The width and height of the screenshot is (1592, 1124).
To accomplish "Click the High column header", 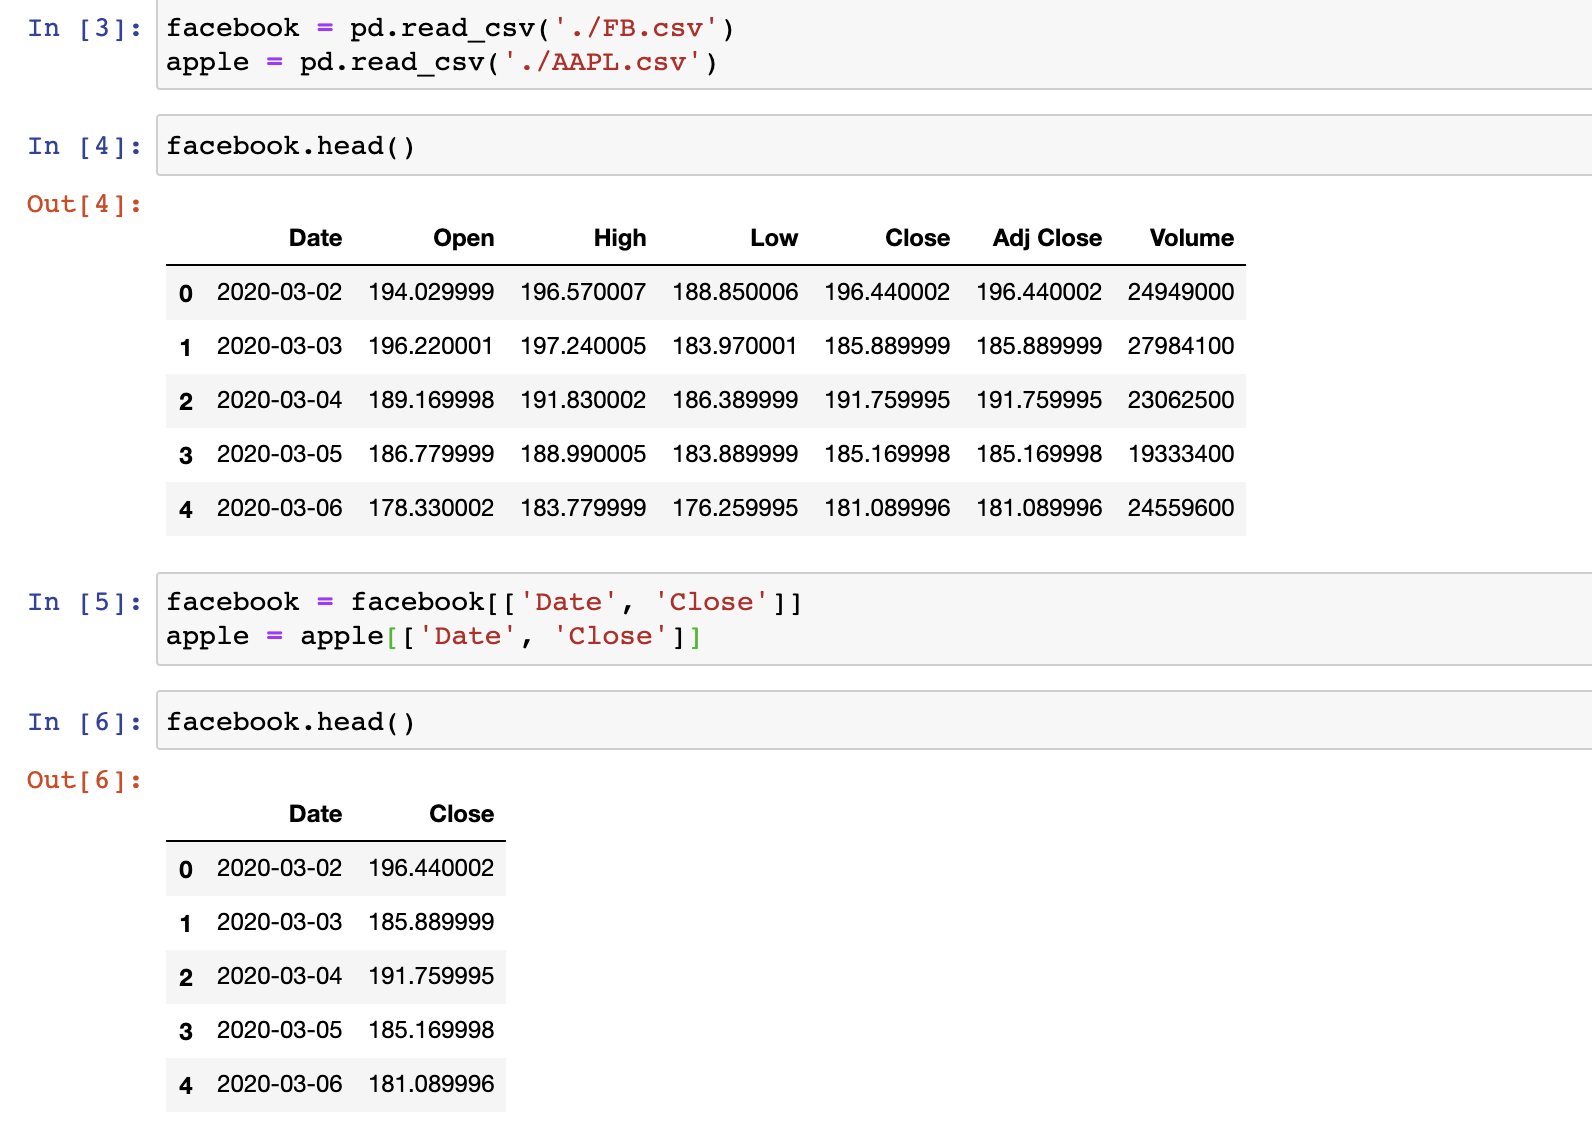I will click(619, 238).
